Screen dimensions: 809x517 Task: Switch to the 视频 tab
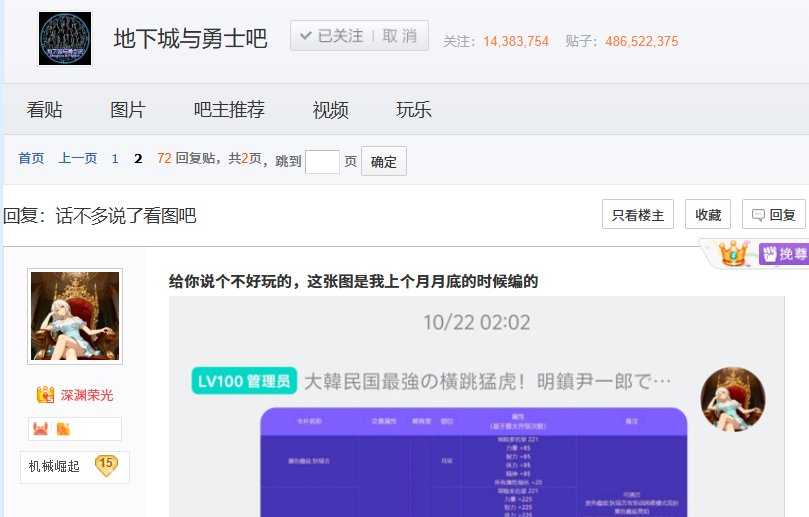[x=330, y=109]
